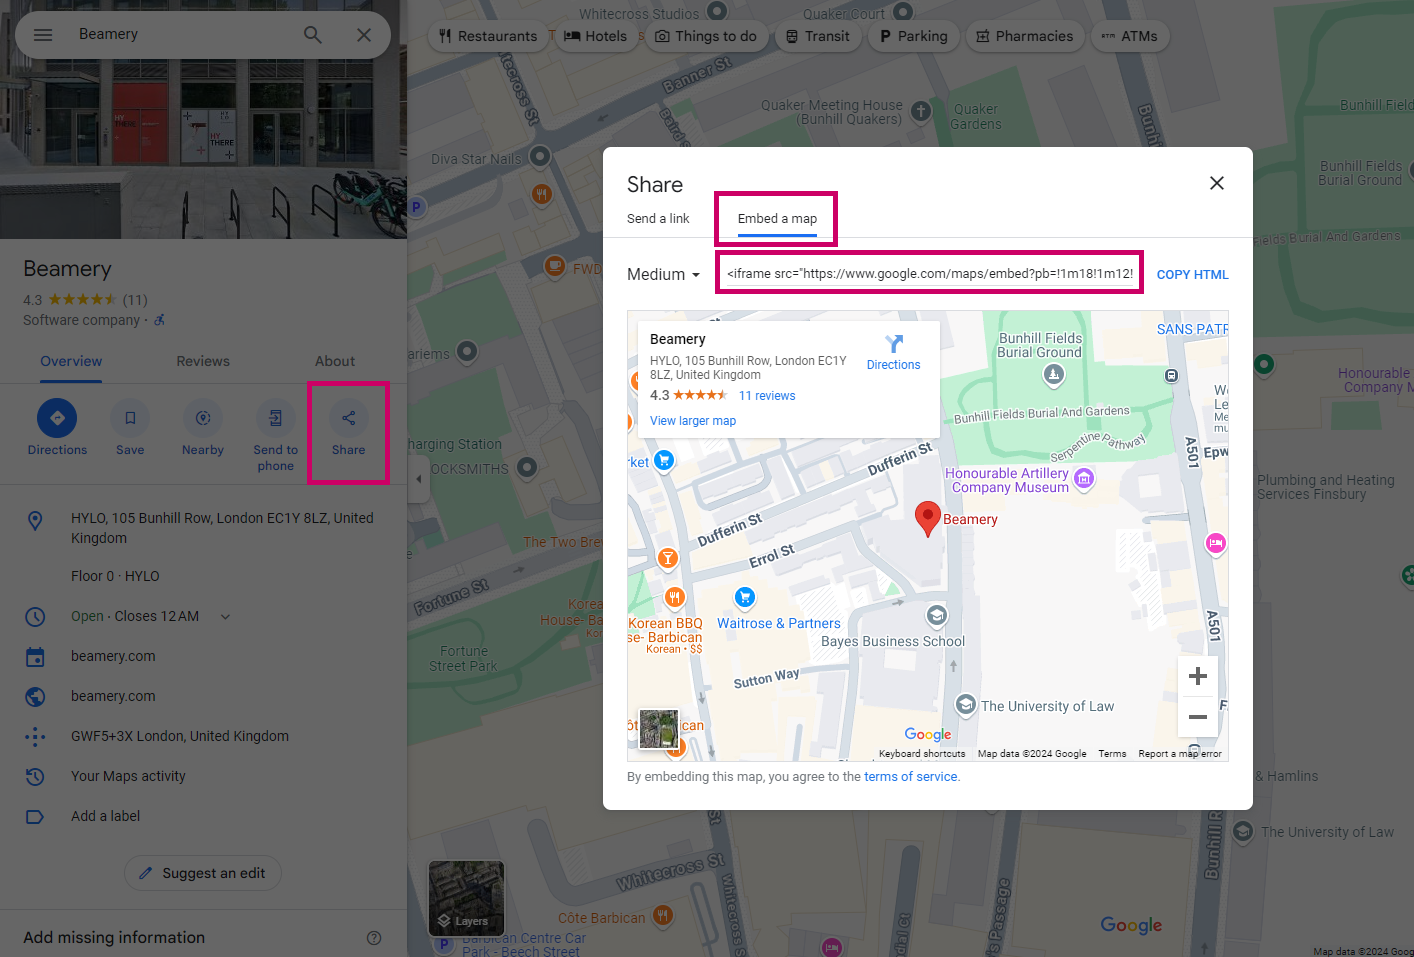Select the Parking filter chip
Screen dimensions: 1414x957
click(914, 36)
